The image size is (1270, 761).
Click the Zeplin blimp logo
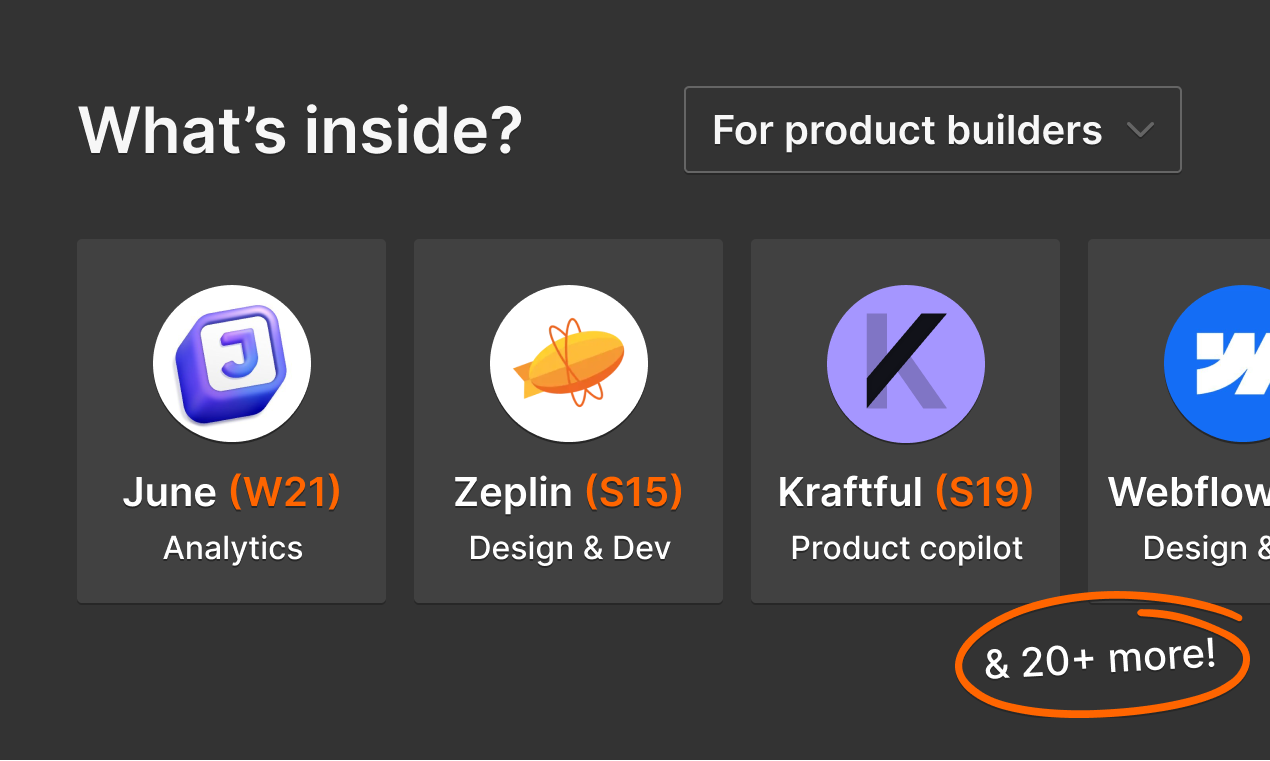click(569, 364)
